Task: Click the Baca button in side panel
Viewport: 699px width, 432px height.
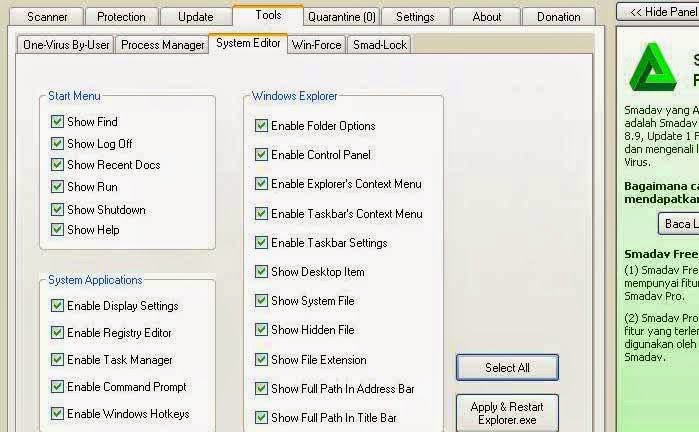Action: 678,223
